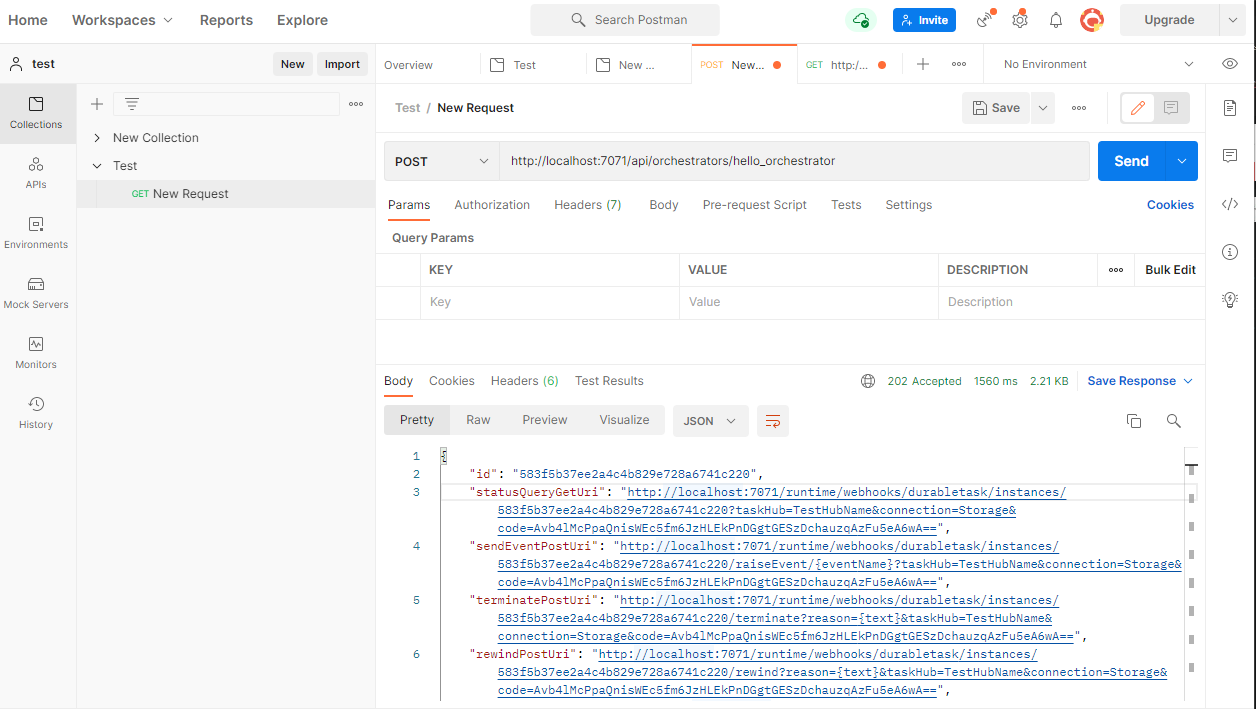Open the dropdown next to Upgrade

click(x=1232, y=20)
